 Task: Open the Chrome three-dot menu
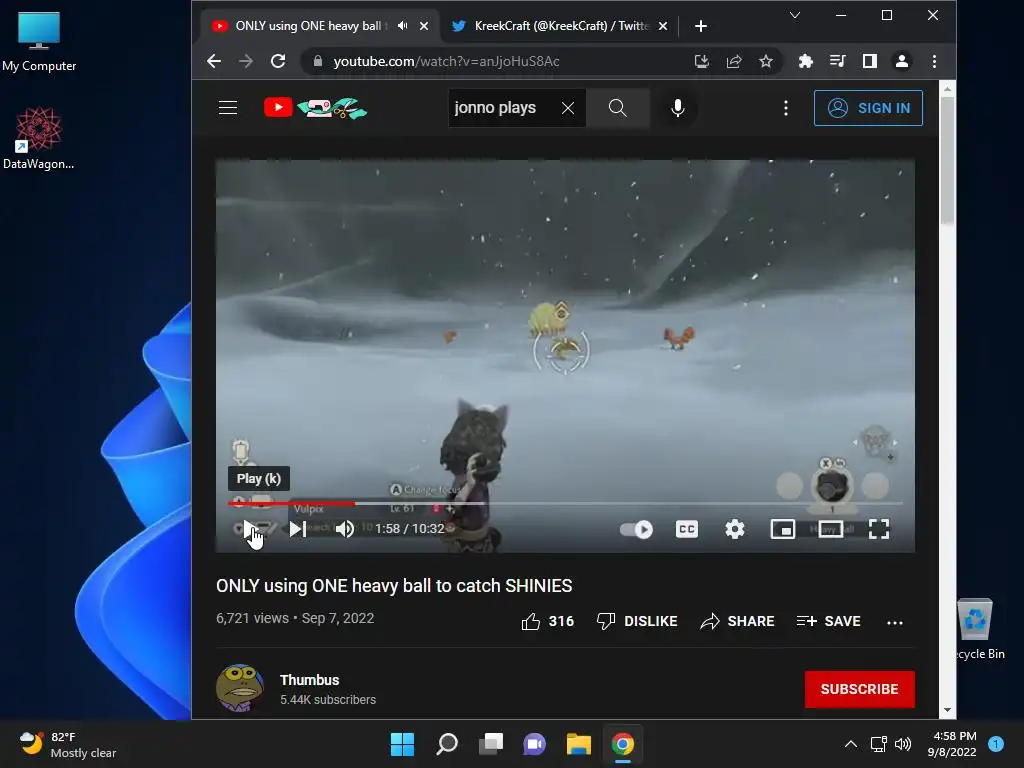coord(935,61)
